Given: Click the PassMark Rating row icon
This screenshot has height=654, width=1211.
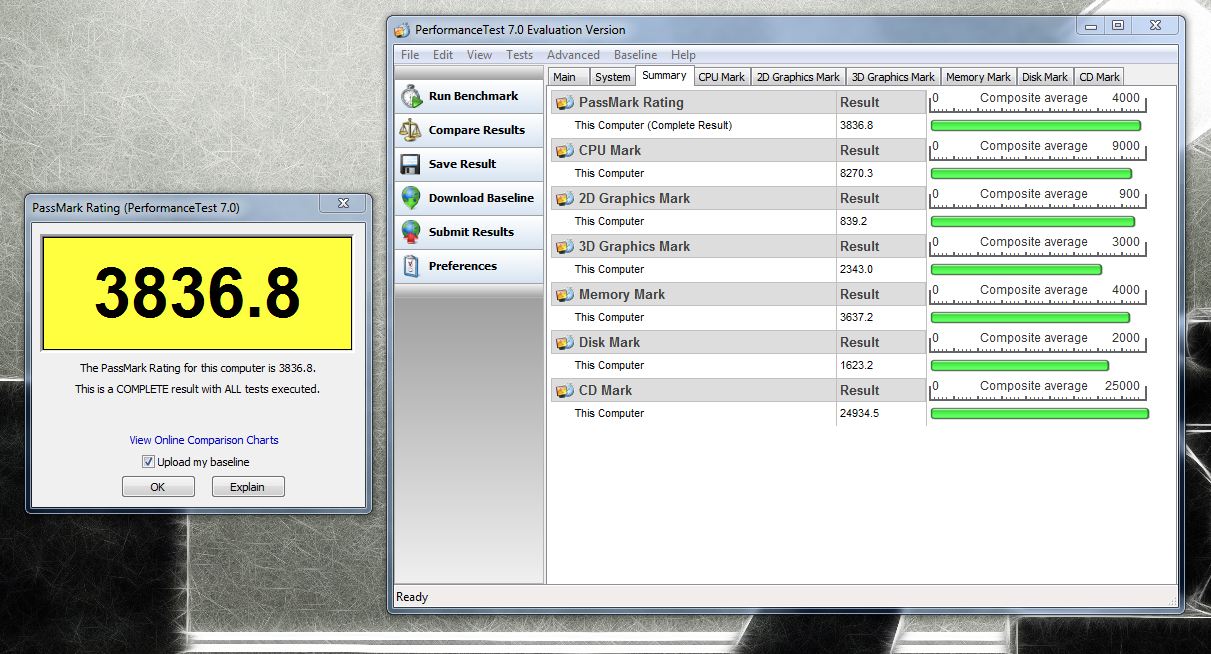Looking at the screenshot, I should point(565,102).
